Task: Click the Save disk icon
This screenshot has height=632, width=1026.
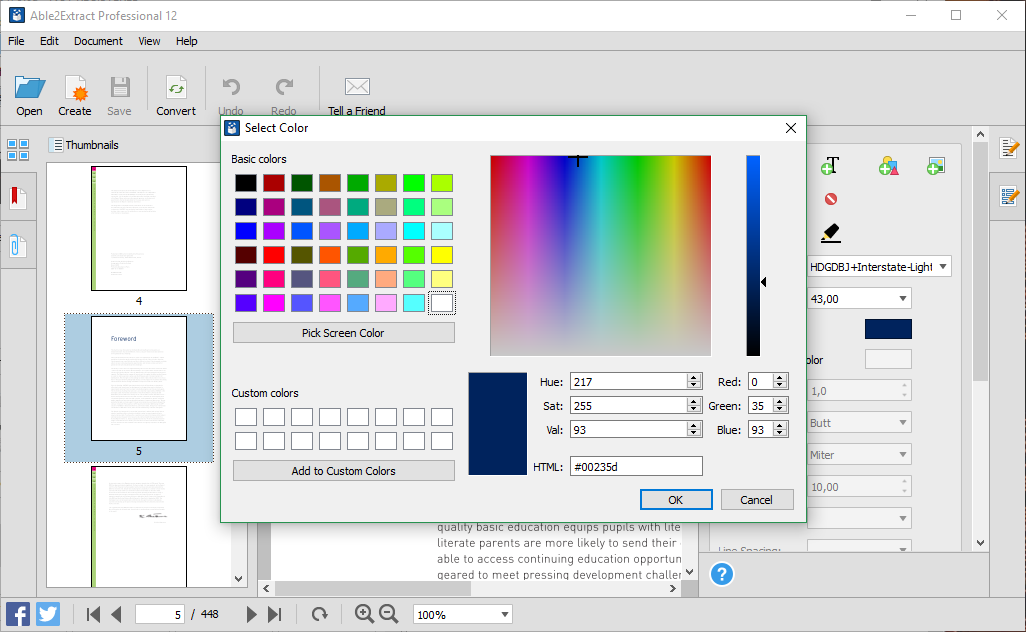Action: [x=120, y=88]
